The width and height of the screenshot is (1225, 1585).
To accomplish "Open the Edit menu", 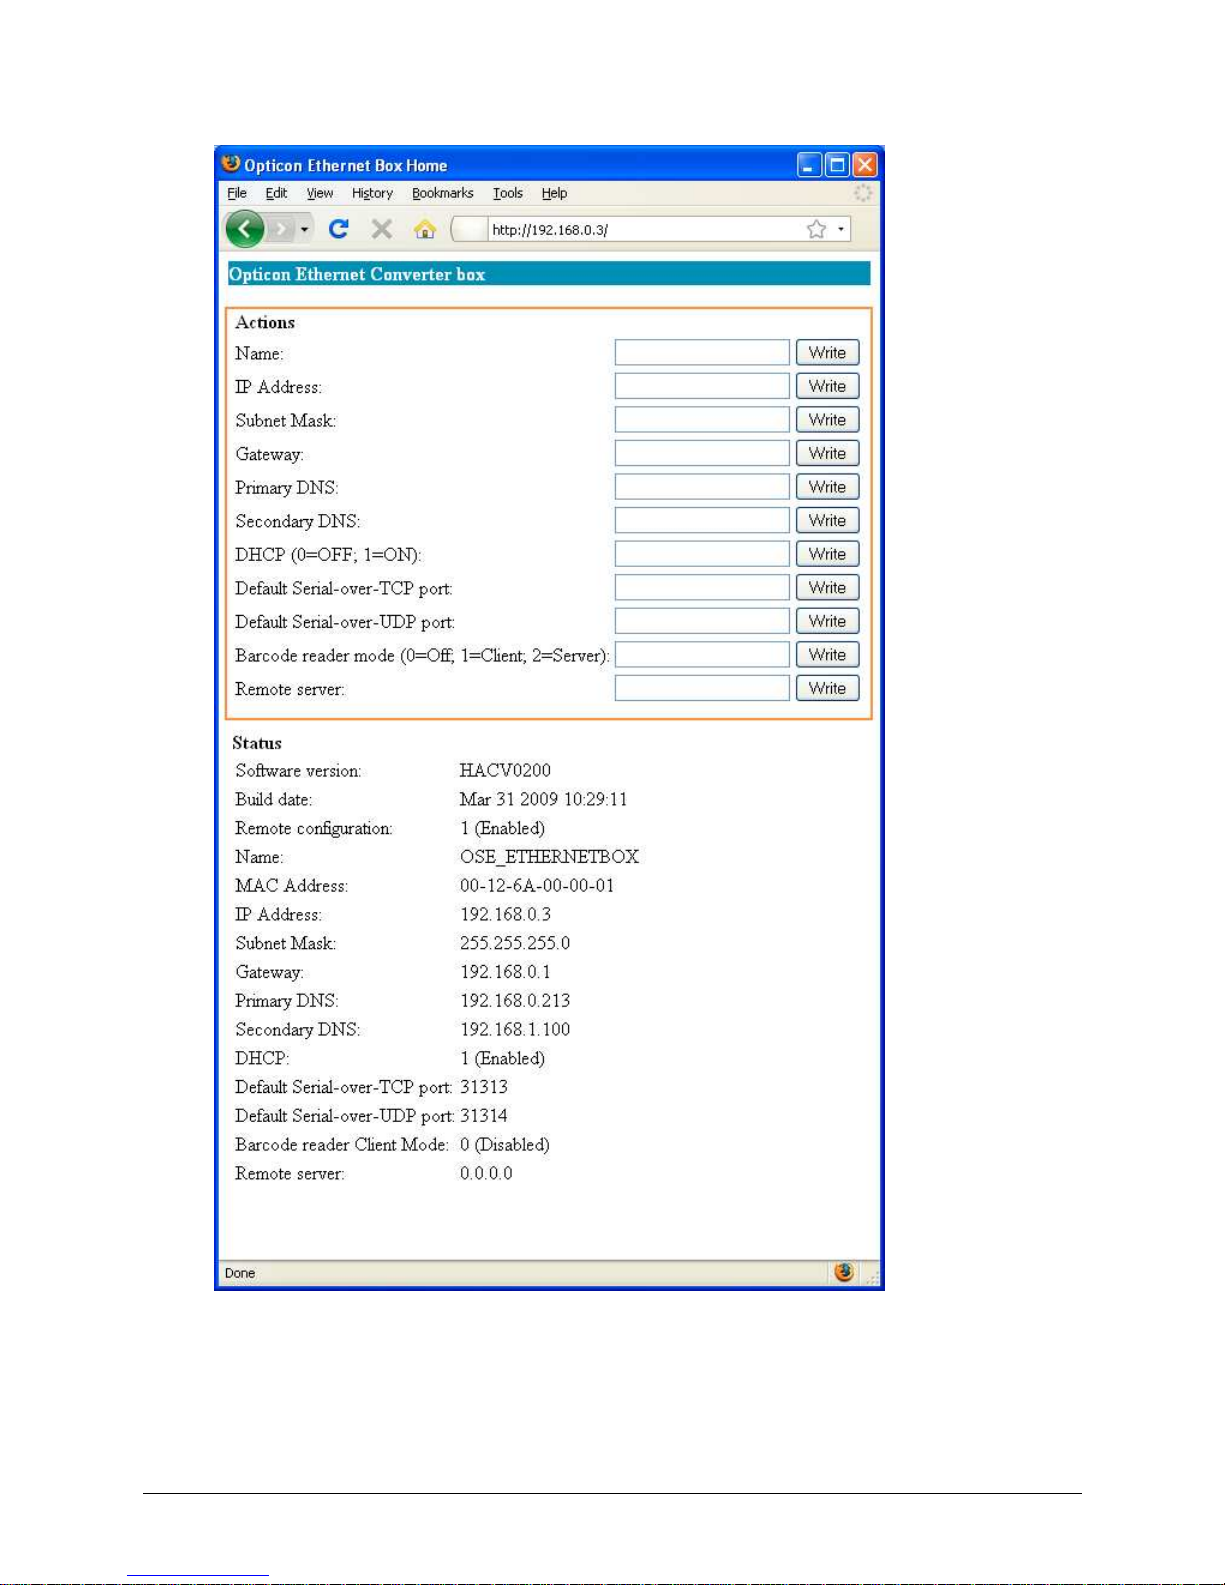I will click(276, 193).
